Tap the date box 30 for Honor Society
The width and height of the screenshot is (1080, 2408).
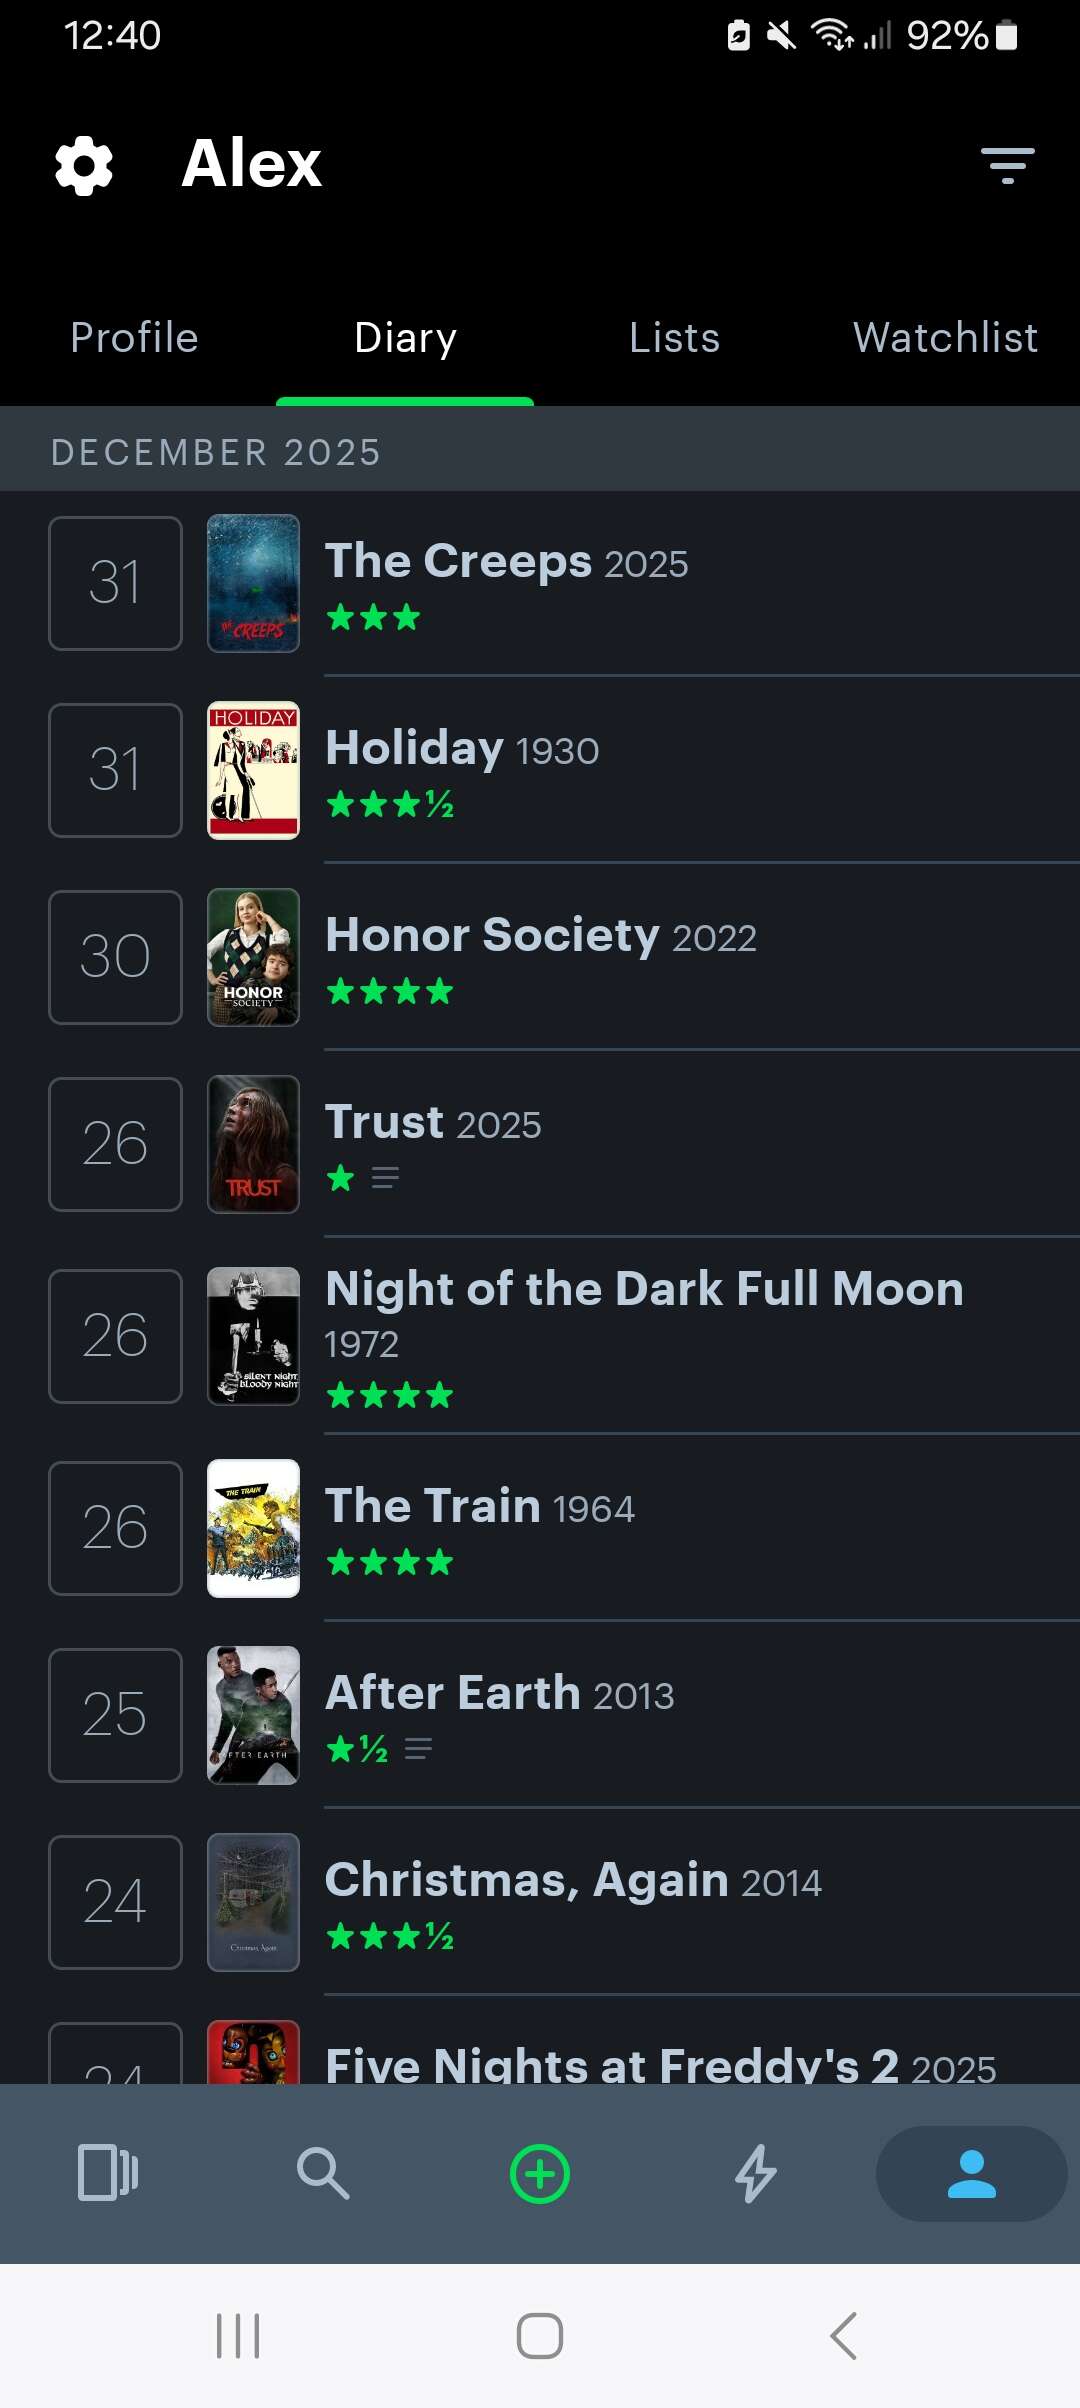(115, 957)
